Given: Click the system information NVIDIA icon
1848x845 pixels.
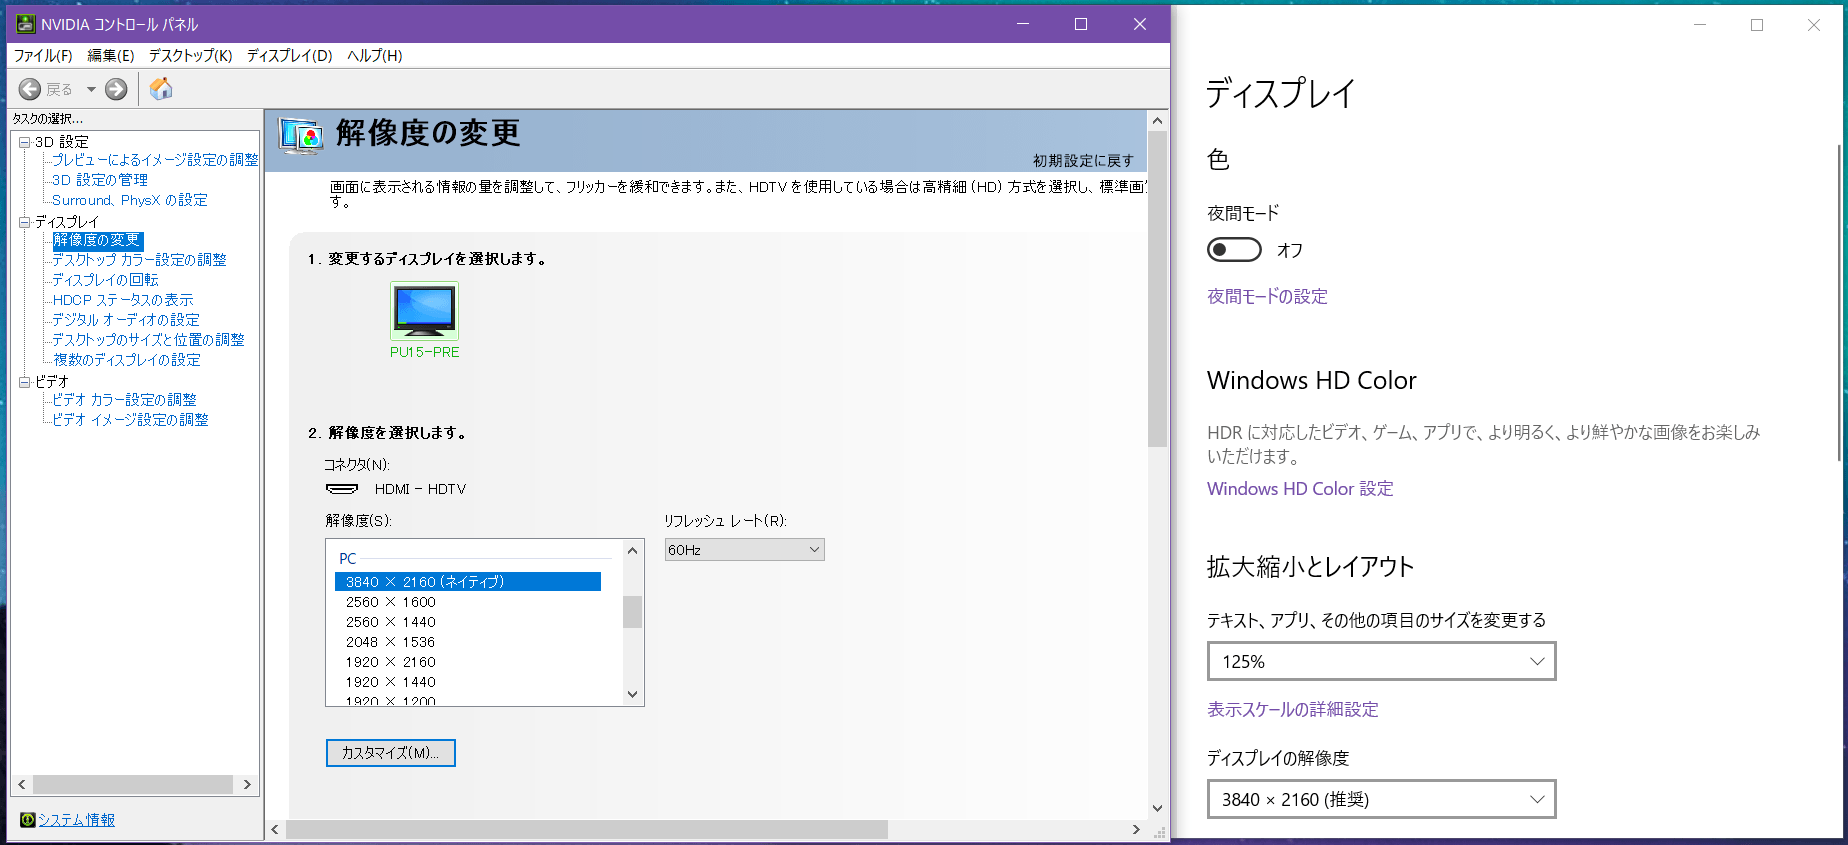Looking at the screenshot, I should pyautogui.click(x=28, y=820).
